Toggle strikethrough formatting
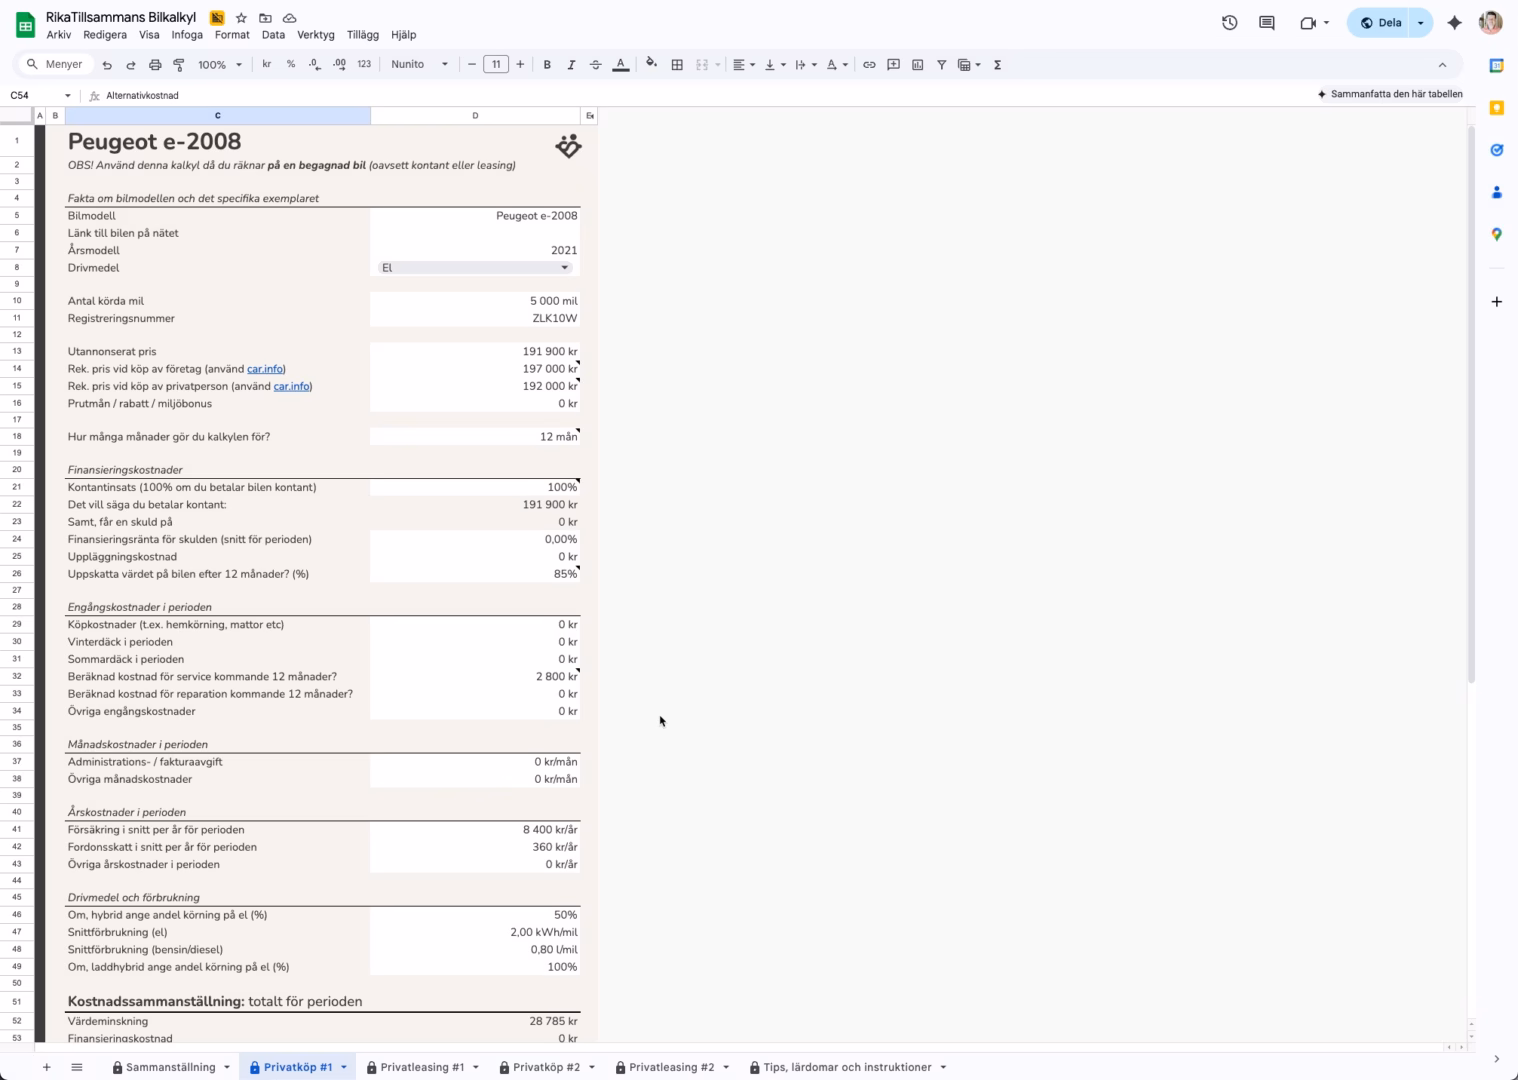Viewport: 1518px width, 1080px height. click(595, 65)
